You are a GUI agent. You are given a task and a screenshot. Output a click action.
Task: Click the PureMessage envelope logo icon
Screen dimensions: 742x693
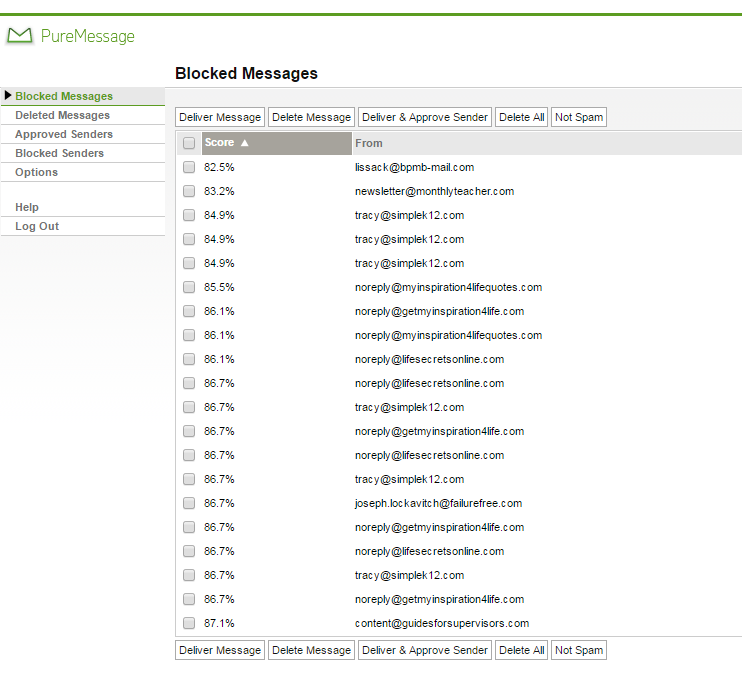click(x=20, y=36)
